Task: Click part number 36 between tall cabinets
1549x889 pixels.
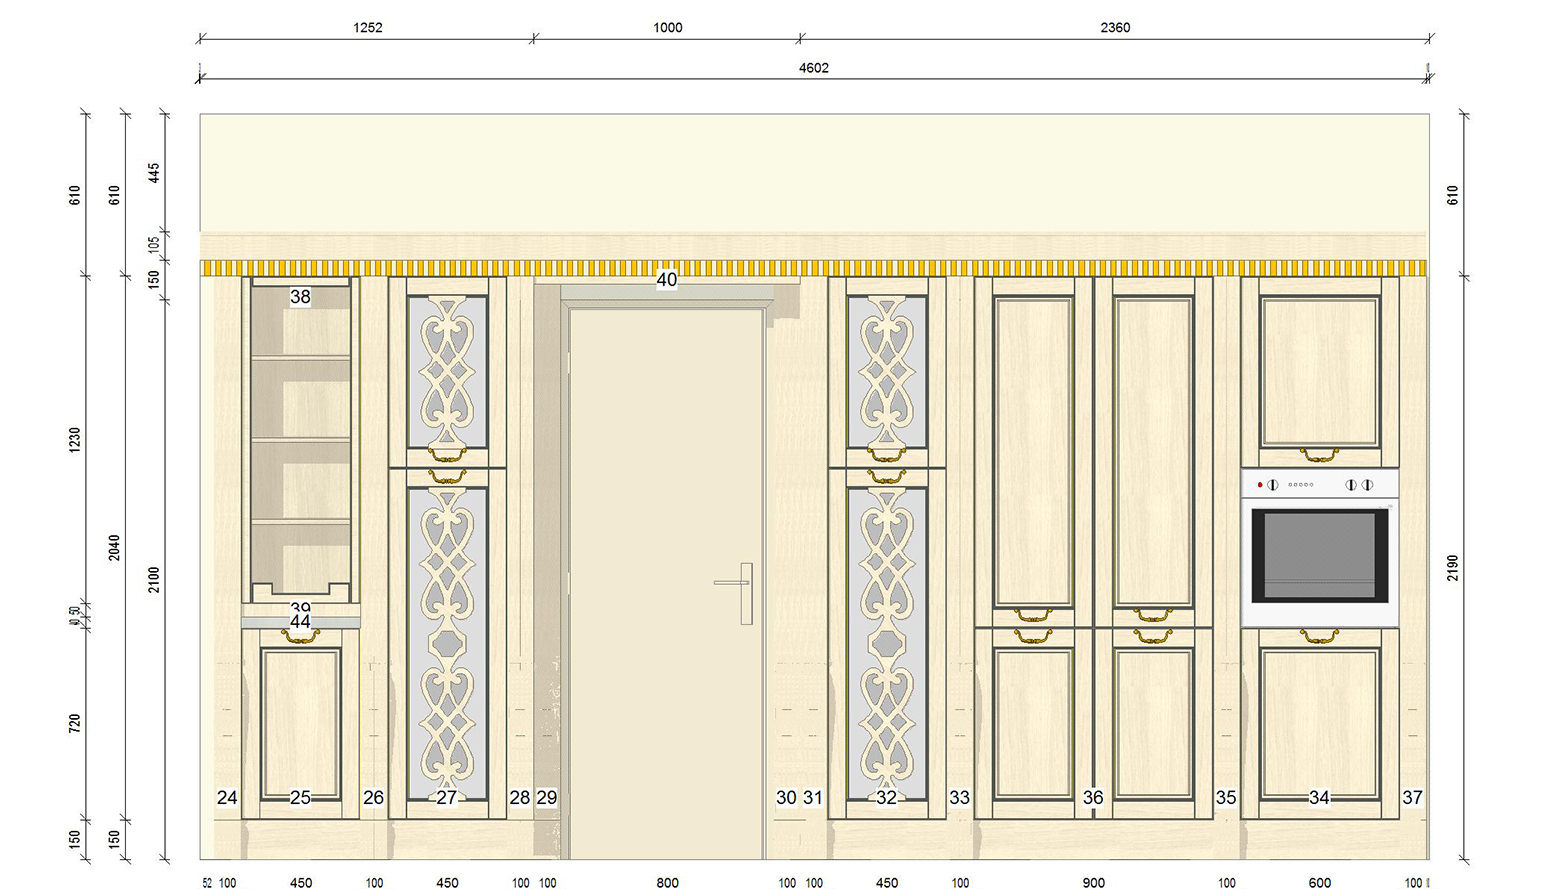Action: point(1093,797)
